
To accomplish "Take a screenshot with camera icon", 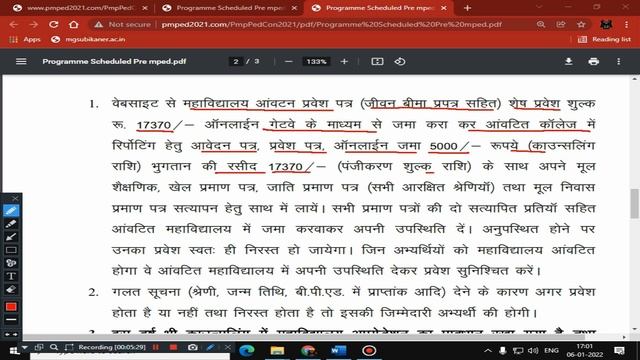I will pyautogui.click(x=193, y=347).
